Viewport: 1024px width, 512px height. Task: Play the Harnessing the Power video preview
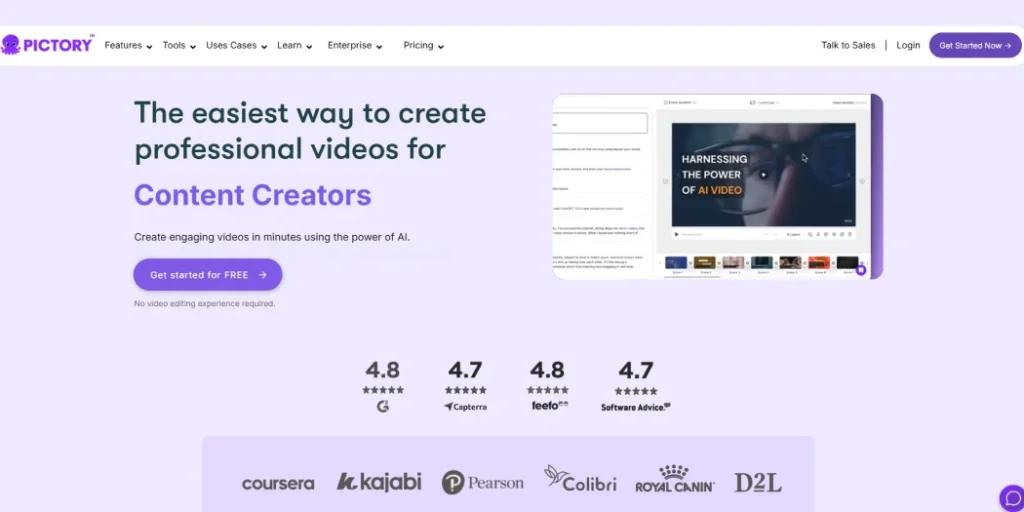[763, 174]
